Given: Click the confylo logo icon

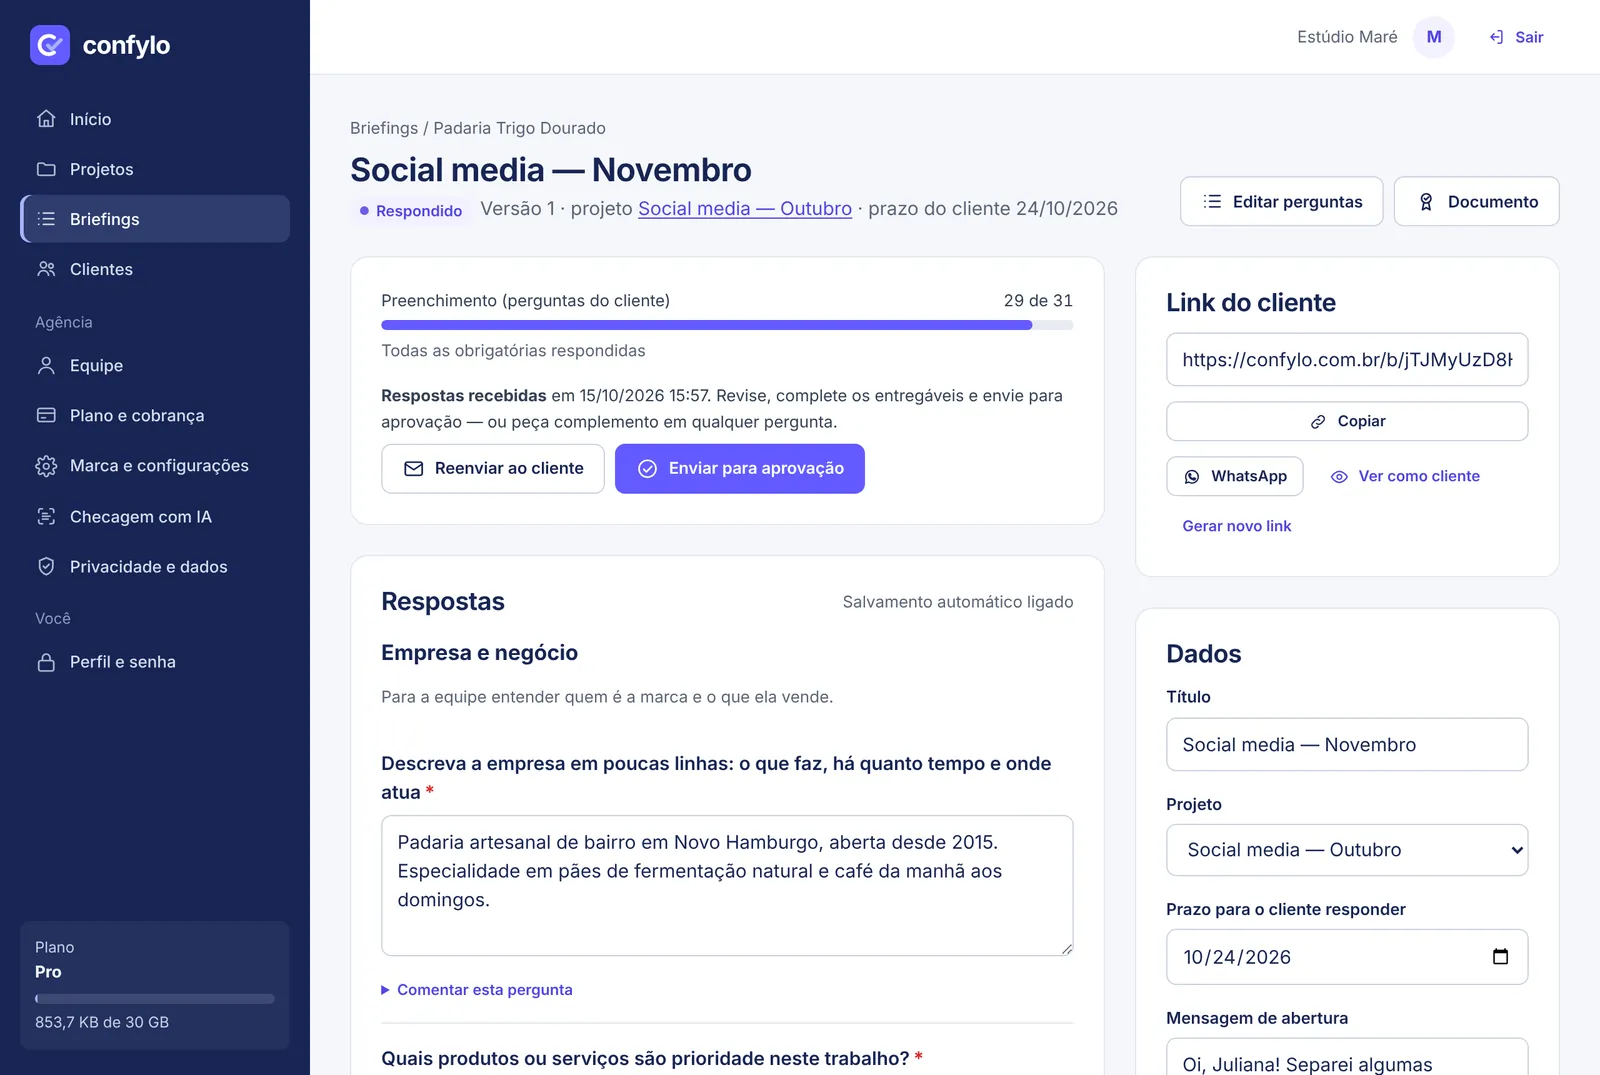Looking at the screenshot, I should 50,45.
